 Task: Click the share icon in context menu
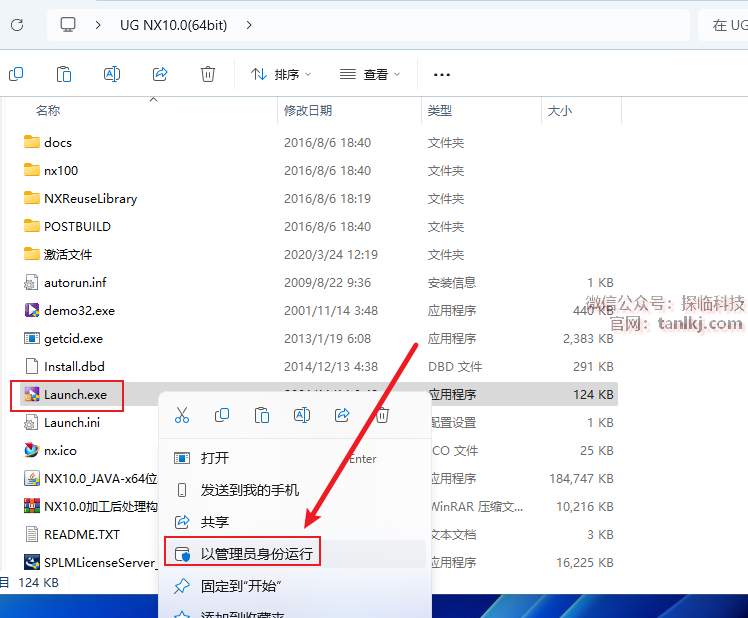click(x=342, y=415)
